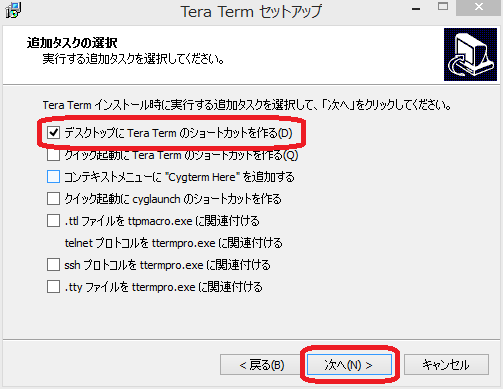Maximize the Tera Term setup window
This screenshot has height=389, width=503.
coord(443,7)
